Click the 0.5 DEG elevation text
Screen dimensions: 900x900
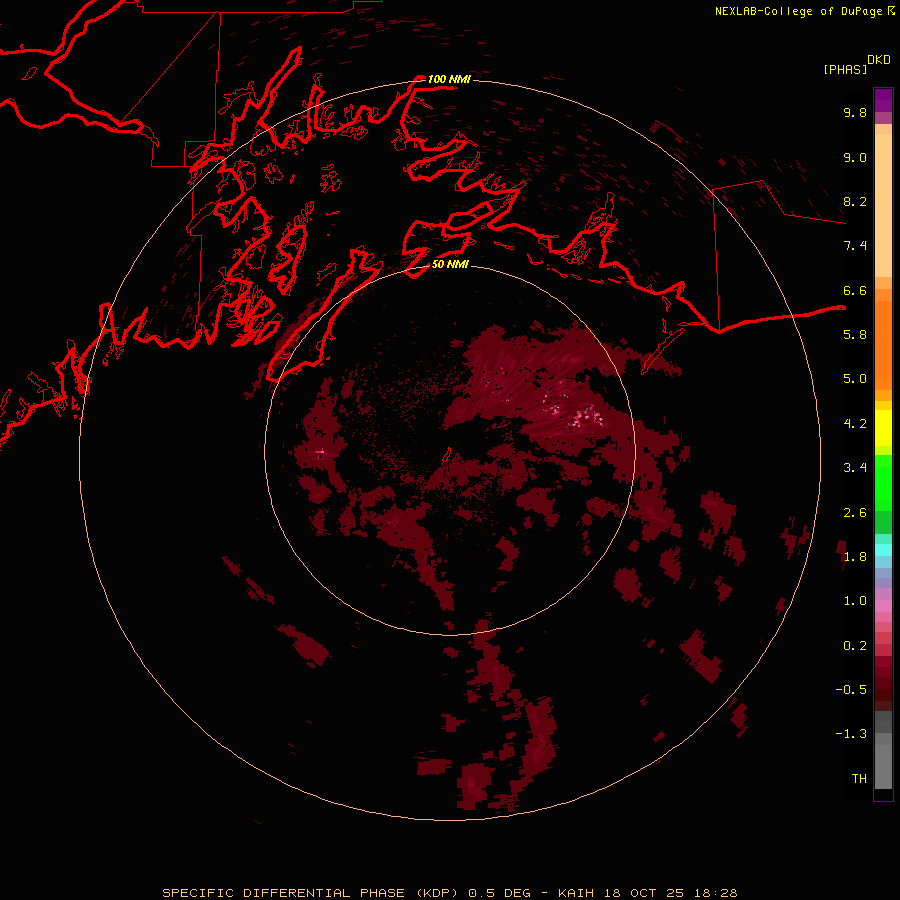(x=499, y=893)
